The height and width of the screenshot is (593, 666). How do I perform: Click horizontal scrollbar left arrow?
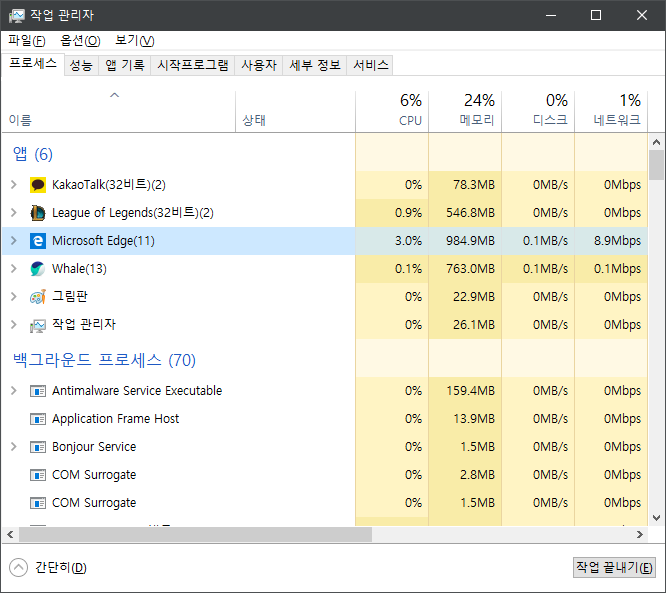pos(10,535)
